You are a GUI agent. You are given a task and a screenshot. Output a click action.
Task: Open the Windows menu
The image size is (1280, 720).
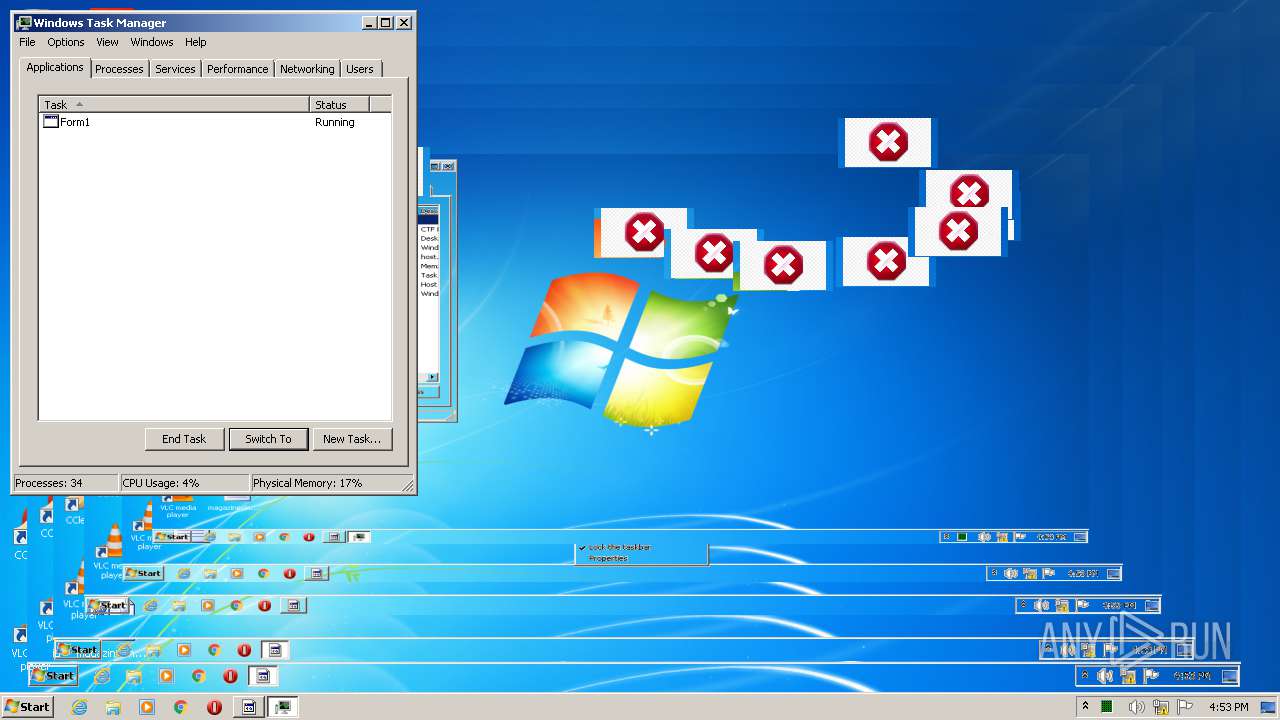click(x=152, y=42)
